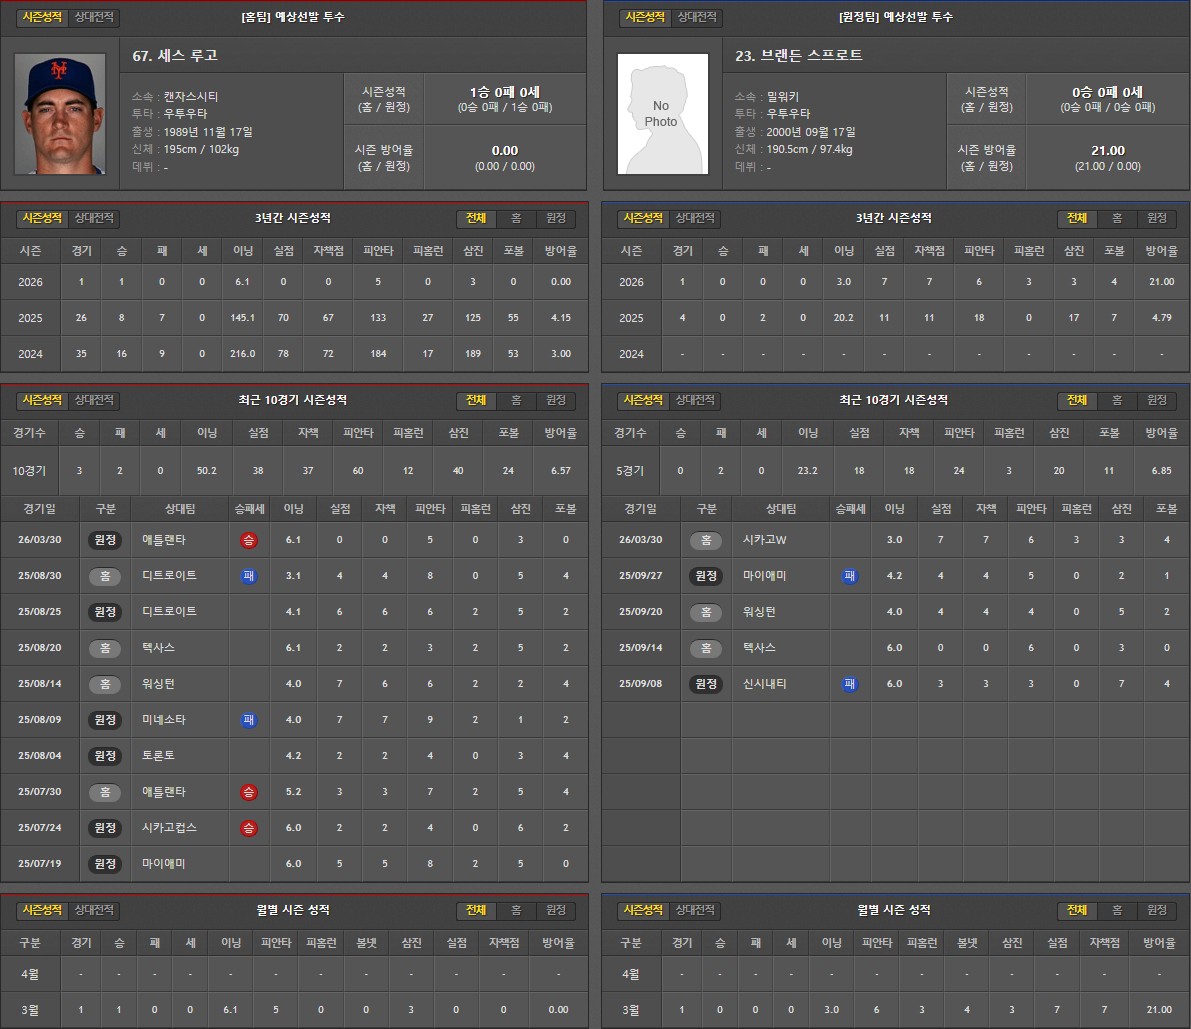Click the win icon in the 25/07/30 애틀랜타 row
Image resolution: width=1191 pixels, height=1029 pixels.
click(x=248, y=792)
